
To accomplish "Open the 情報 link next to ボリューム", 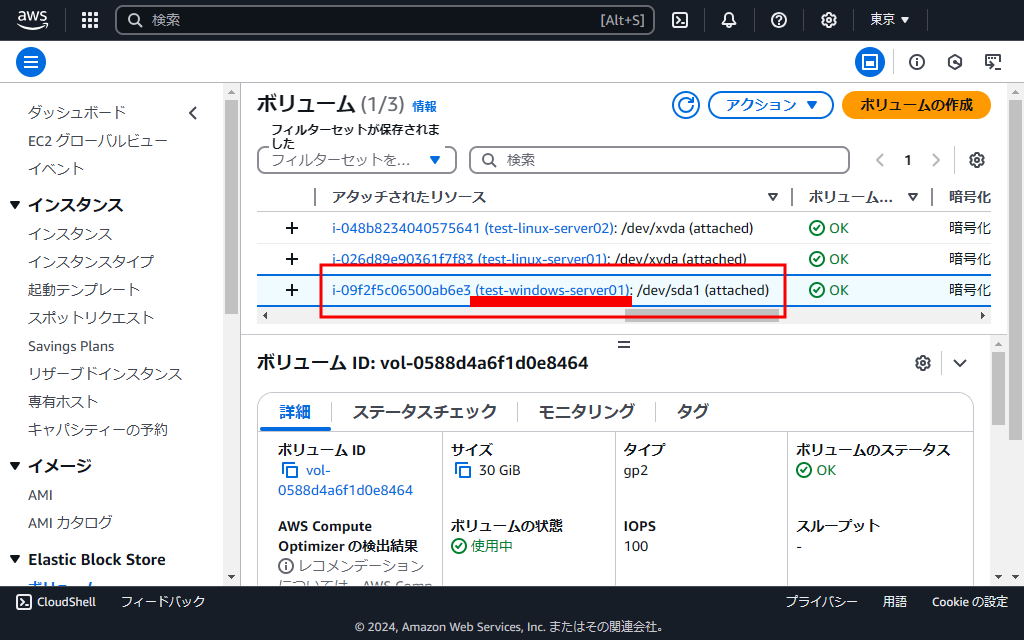I will [424, 106].
